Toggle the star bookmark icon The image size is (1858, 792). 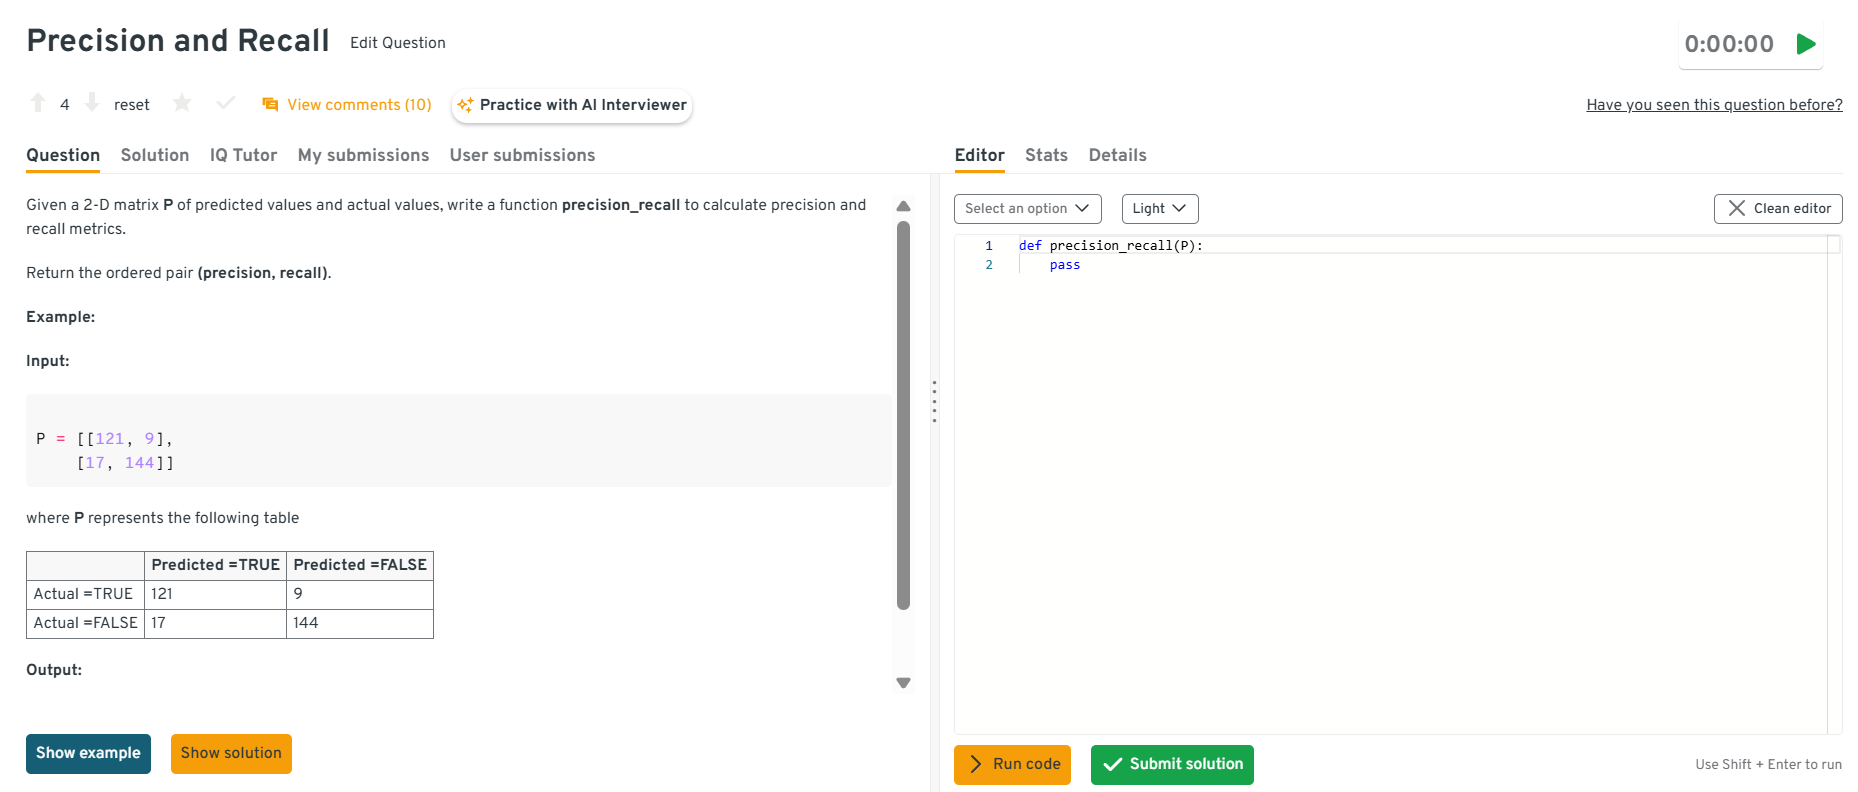point(182,103)
